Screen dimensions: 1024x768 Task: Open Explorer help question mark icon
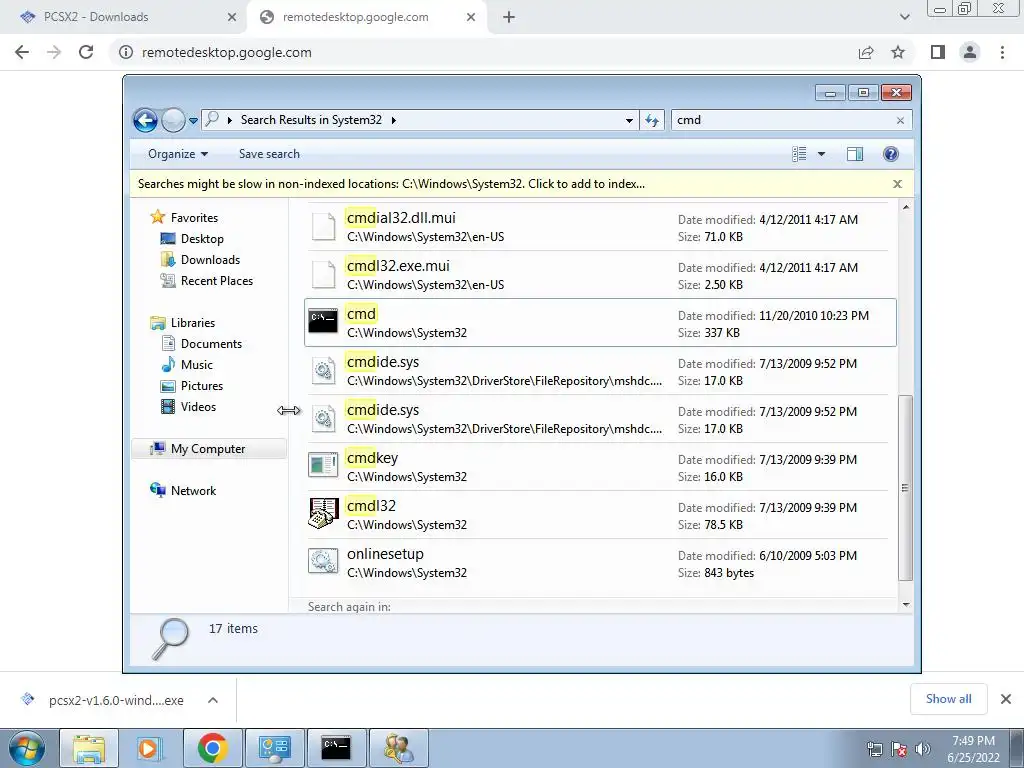point(891,154)
